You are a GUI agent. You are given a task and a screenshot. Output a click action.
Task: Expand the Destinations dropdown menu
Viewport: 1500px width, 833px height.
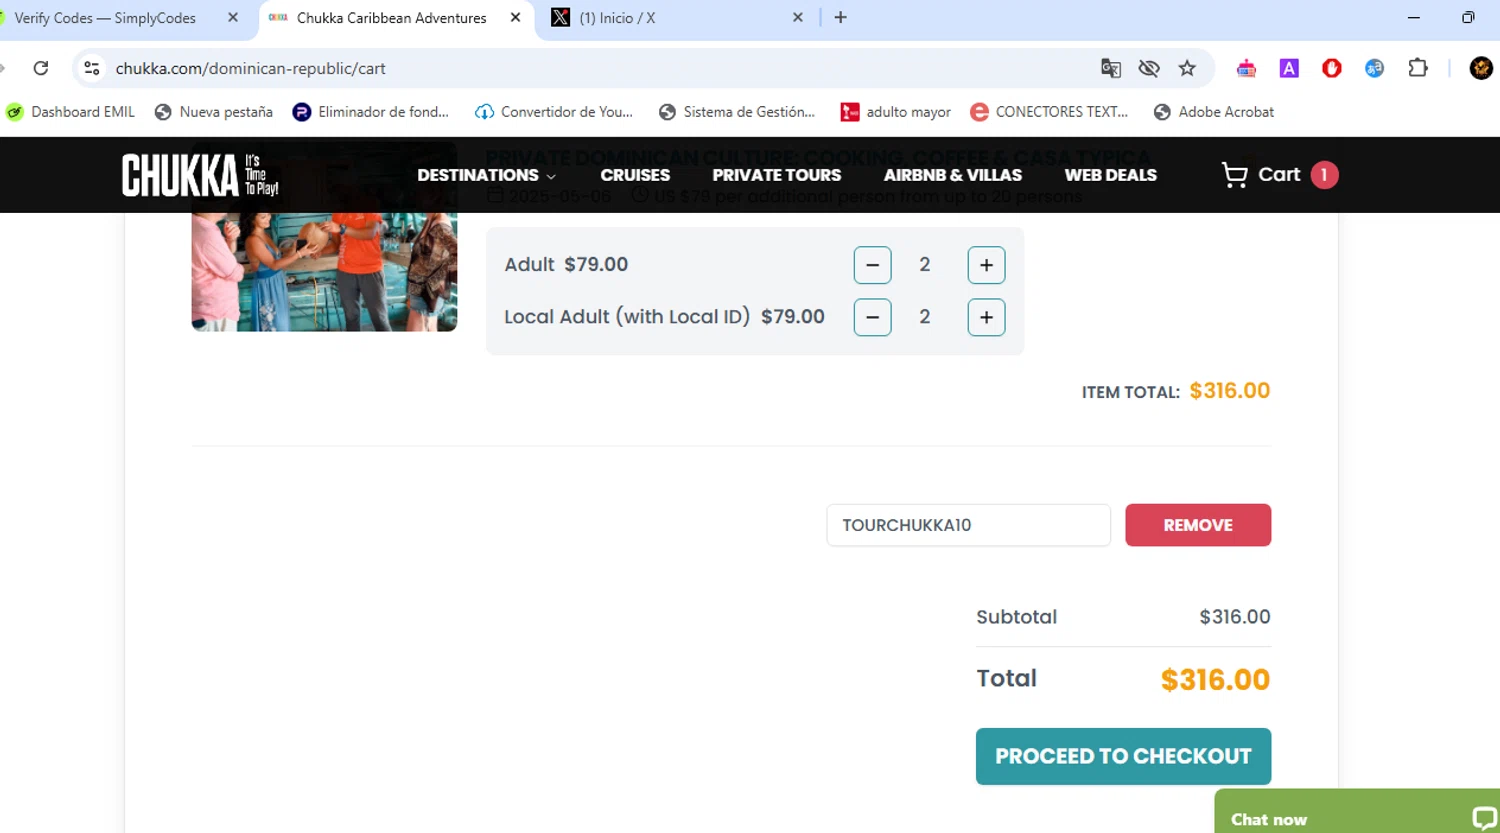click(x=486, y=175)
